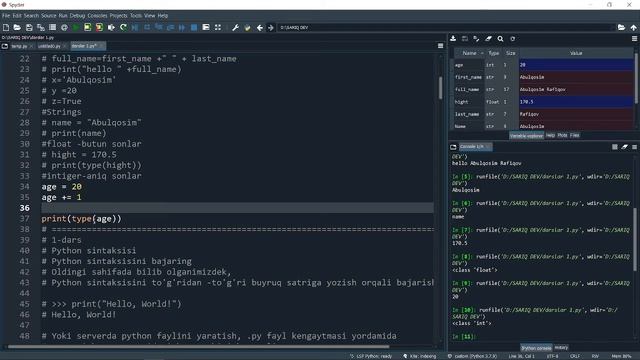Re-run the last script icon

click(123, 27)
